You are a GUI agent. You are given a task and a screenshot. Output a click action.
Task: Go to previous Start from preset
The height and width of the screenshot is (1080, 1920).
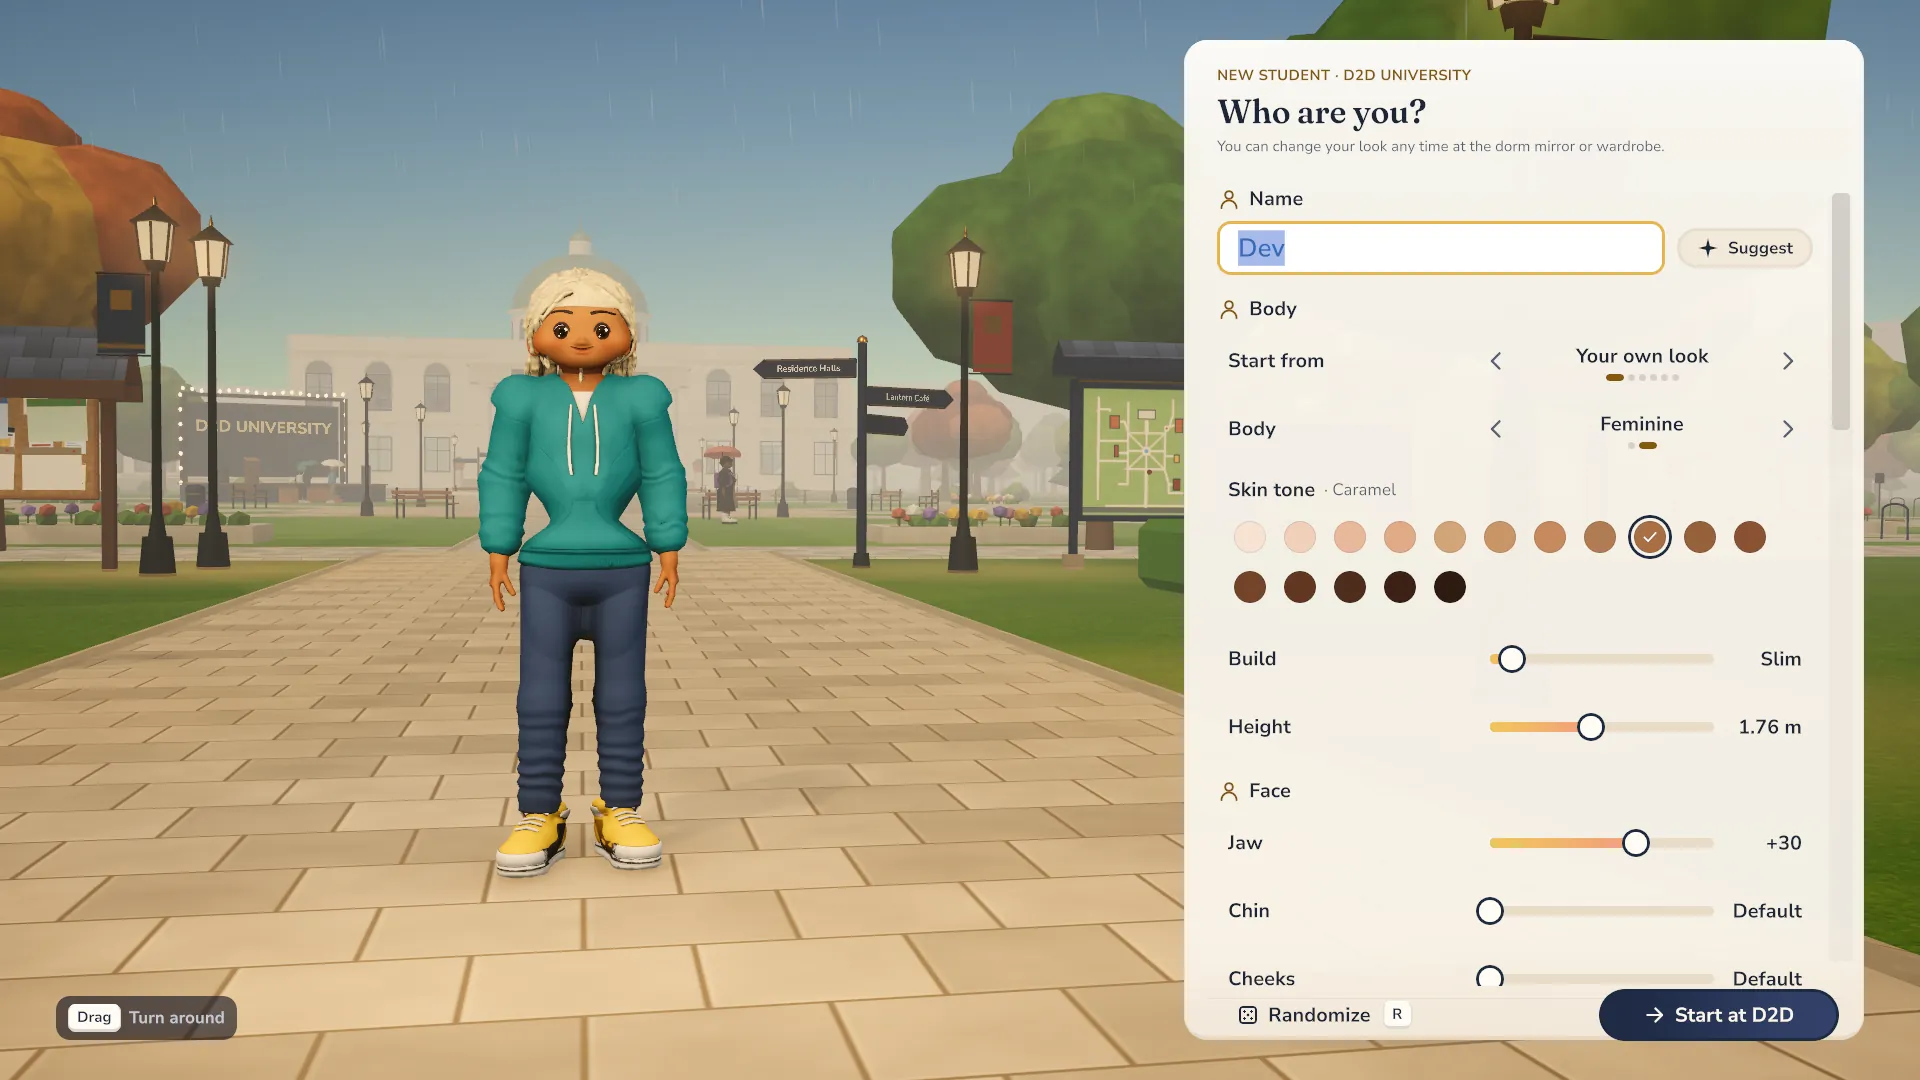(1496, 361)
